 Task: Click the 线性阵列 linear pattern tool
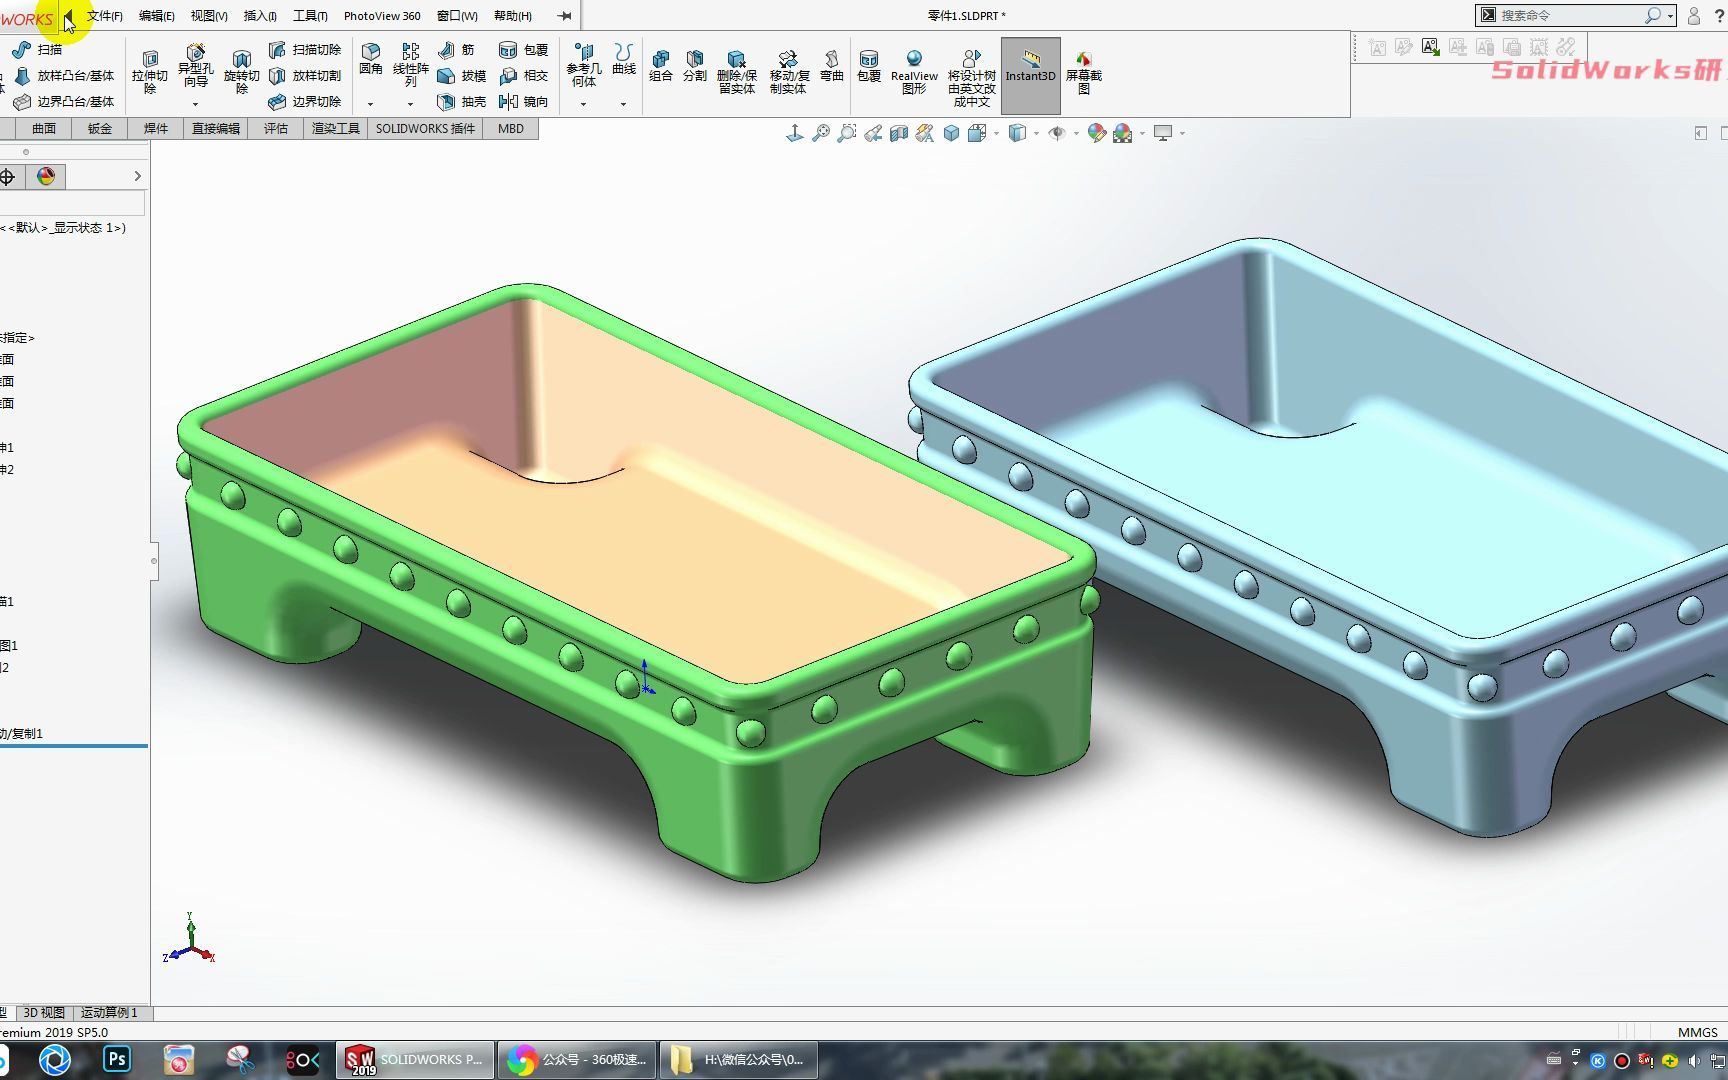(x=410, y=65)
